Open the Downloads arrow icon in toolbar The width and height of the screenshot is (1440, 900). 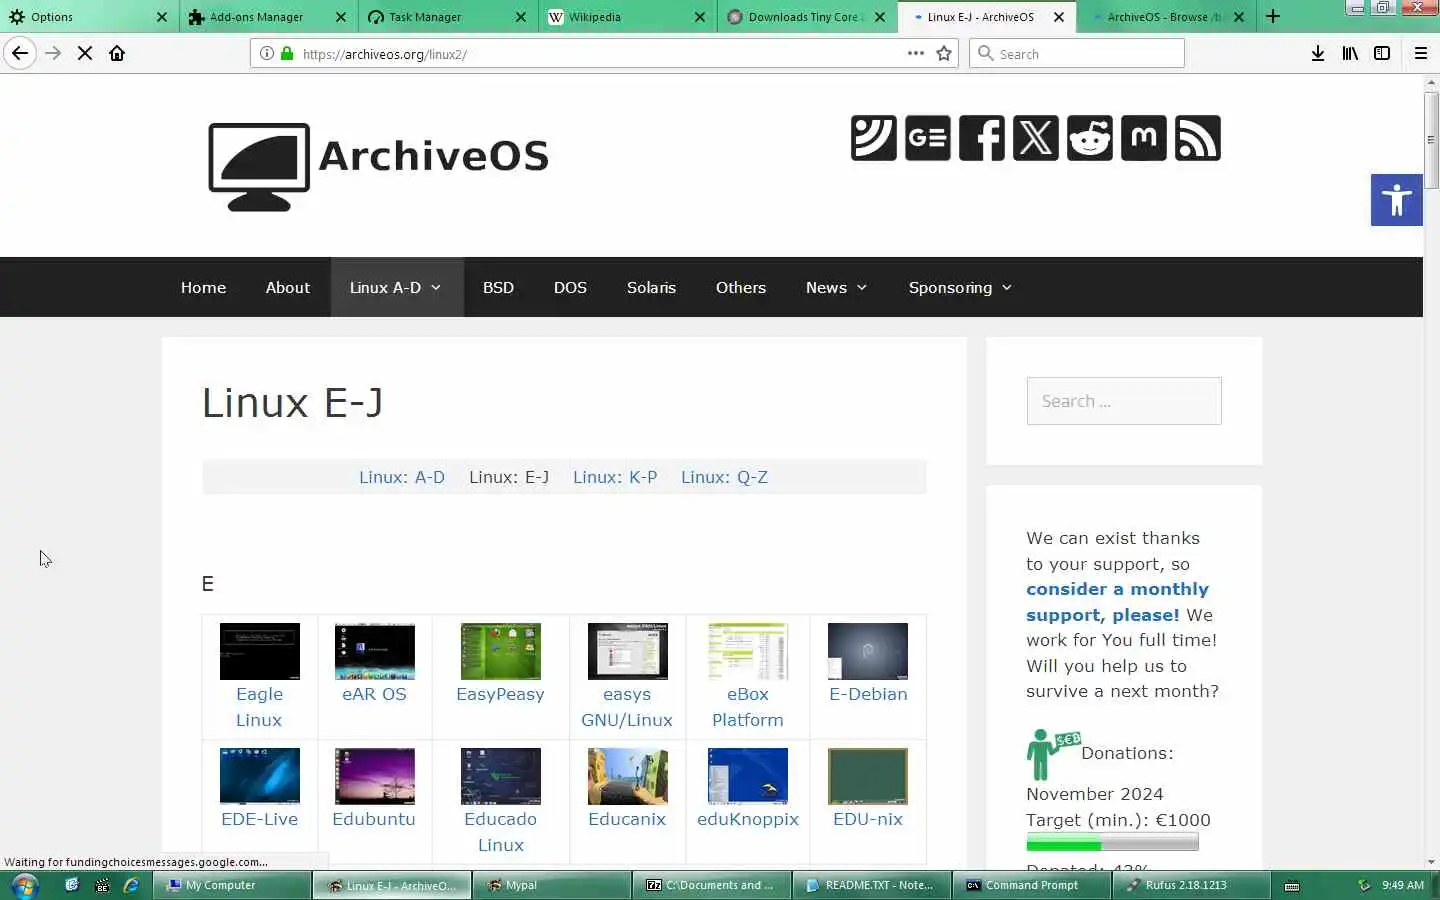click(1318, 53)
